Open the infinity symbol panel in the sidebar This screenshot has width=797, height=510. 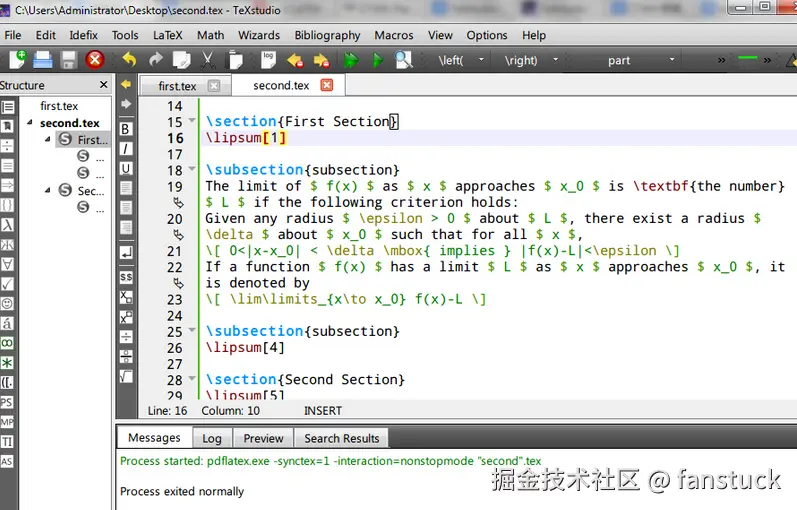(7, 343)
